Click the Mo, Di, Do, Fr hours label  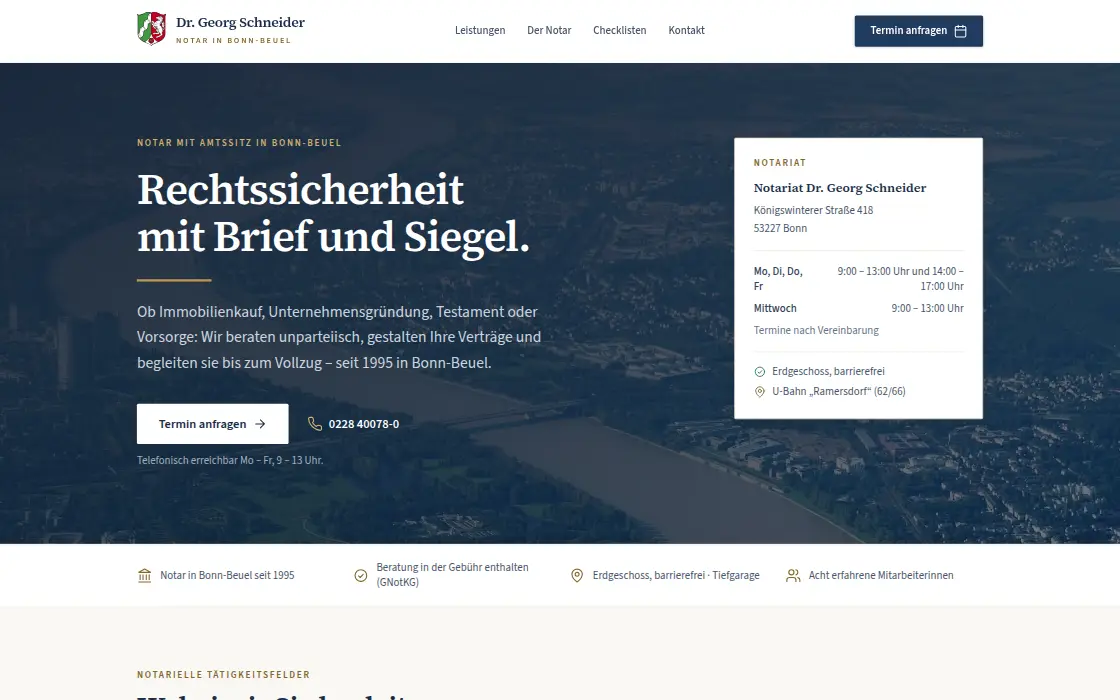[x=779, y=279]
